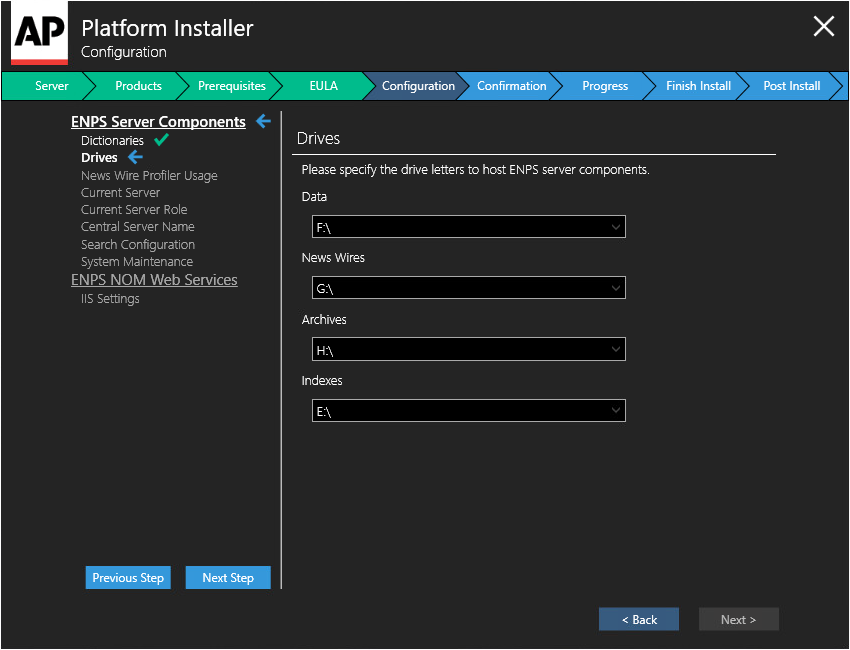Close the Platform Installer window
This screenshot has width=850, height=650.
coord(823,26)
